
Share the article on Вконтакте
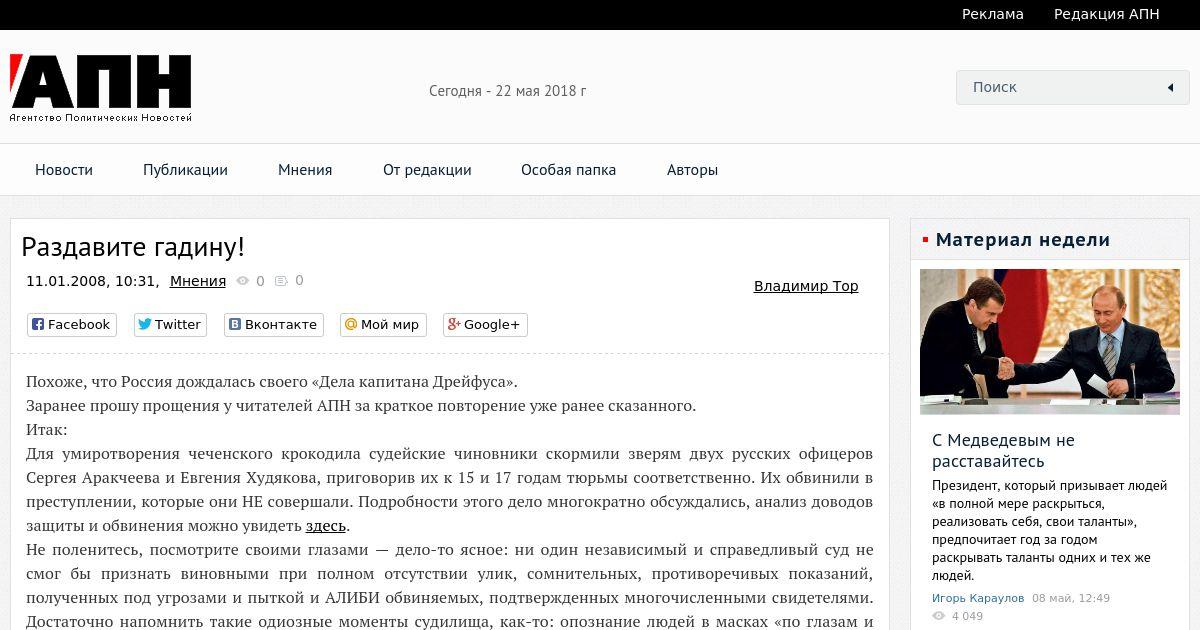[x=274, y=325]
